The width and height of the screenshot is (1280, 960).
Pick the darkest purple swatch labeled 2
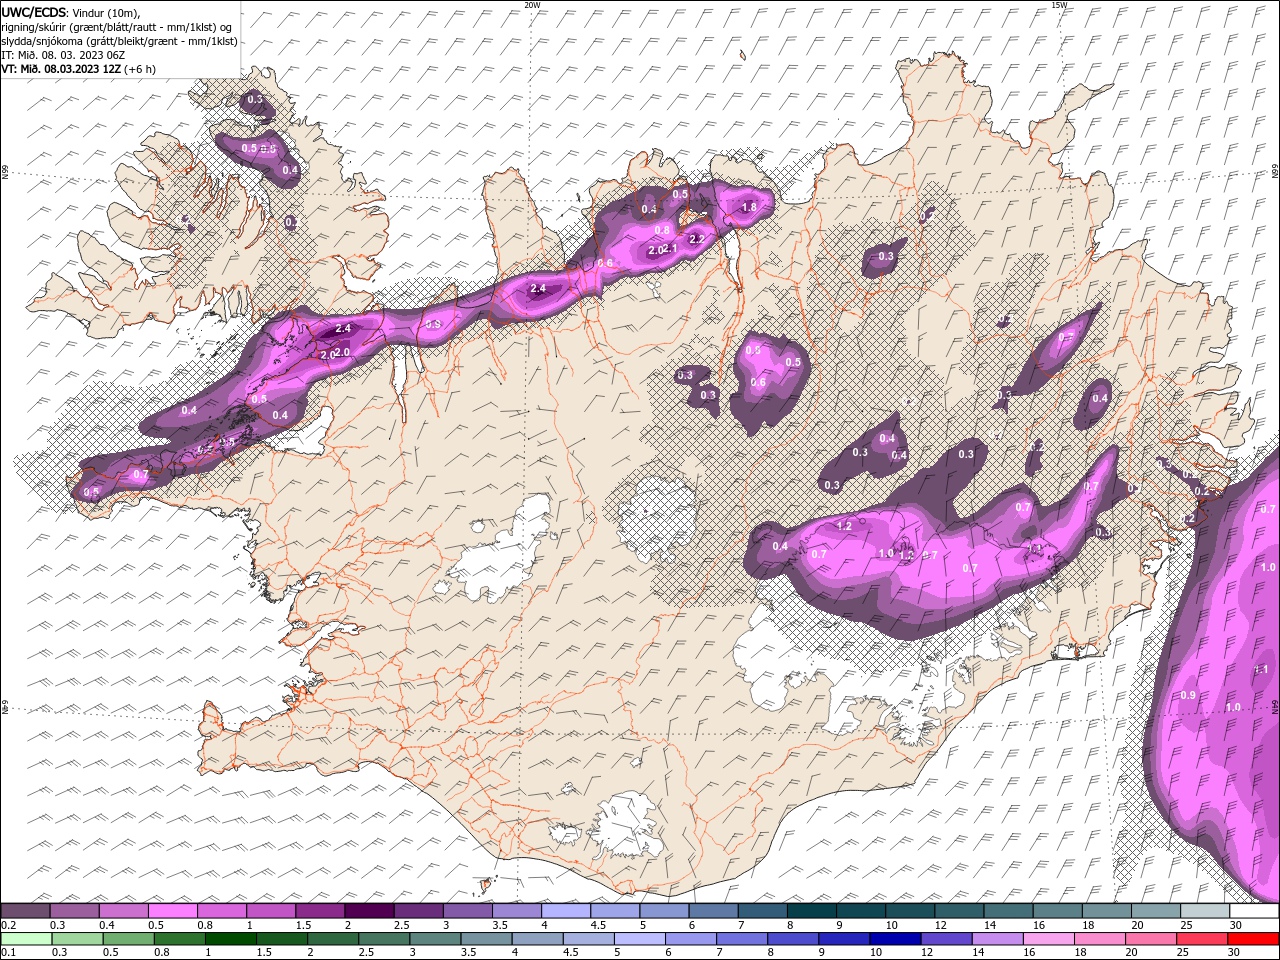coord(369,911)
